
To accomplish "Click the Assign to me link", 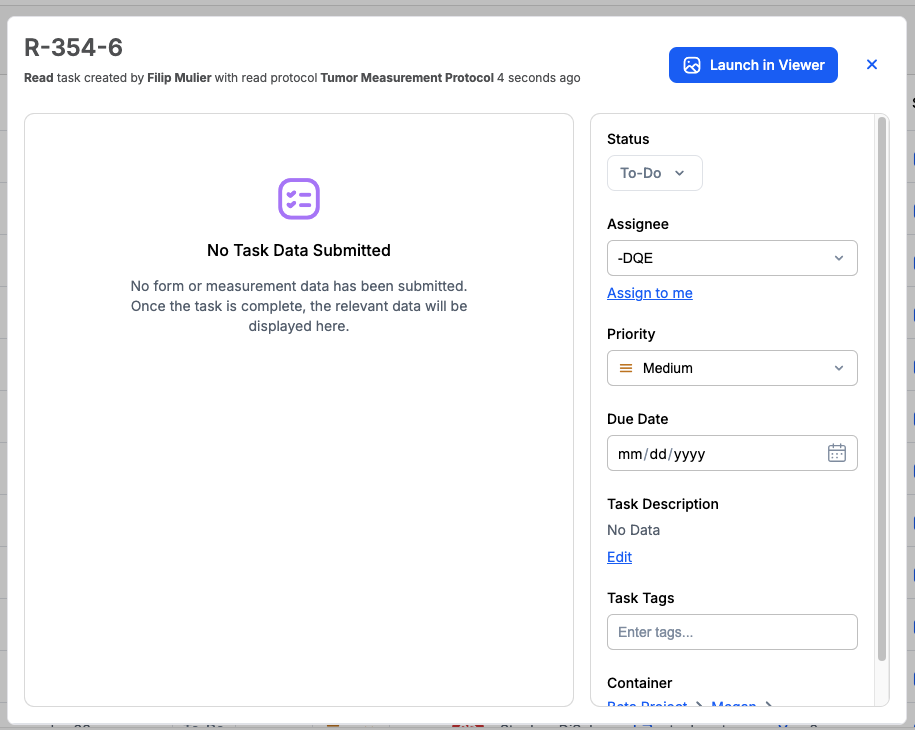I will (x=649, y=293).
